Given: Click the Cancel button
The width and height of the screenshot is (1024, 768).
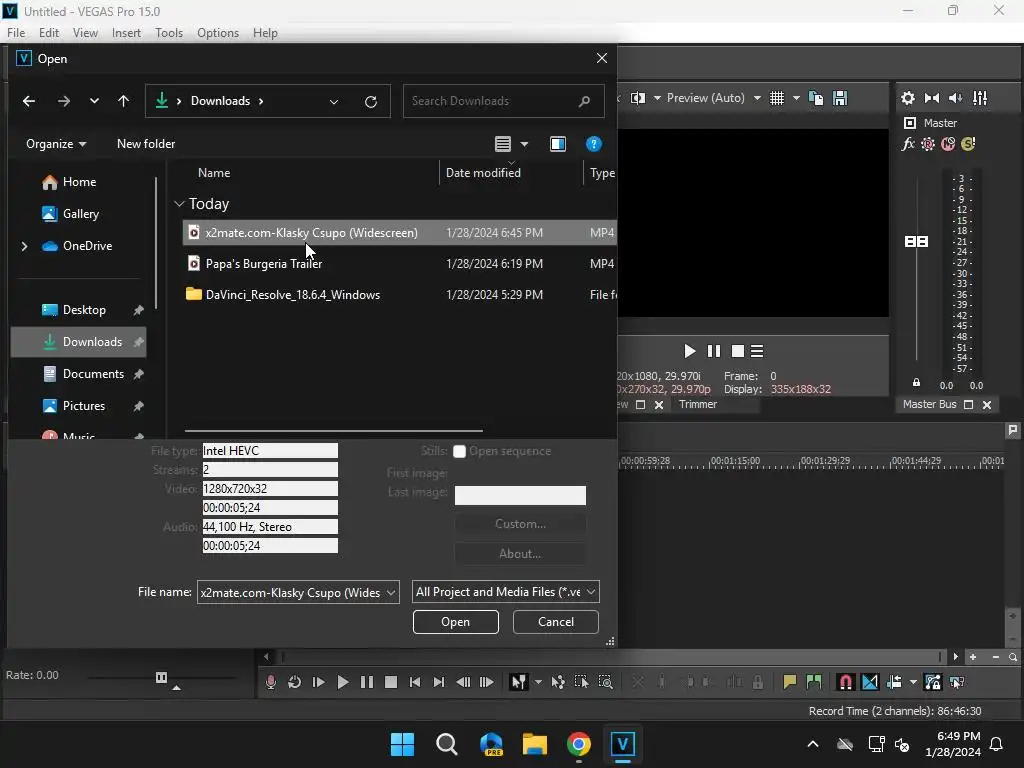Looking at the screenshot, I should [x=556, y=622].
